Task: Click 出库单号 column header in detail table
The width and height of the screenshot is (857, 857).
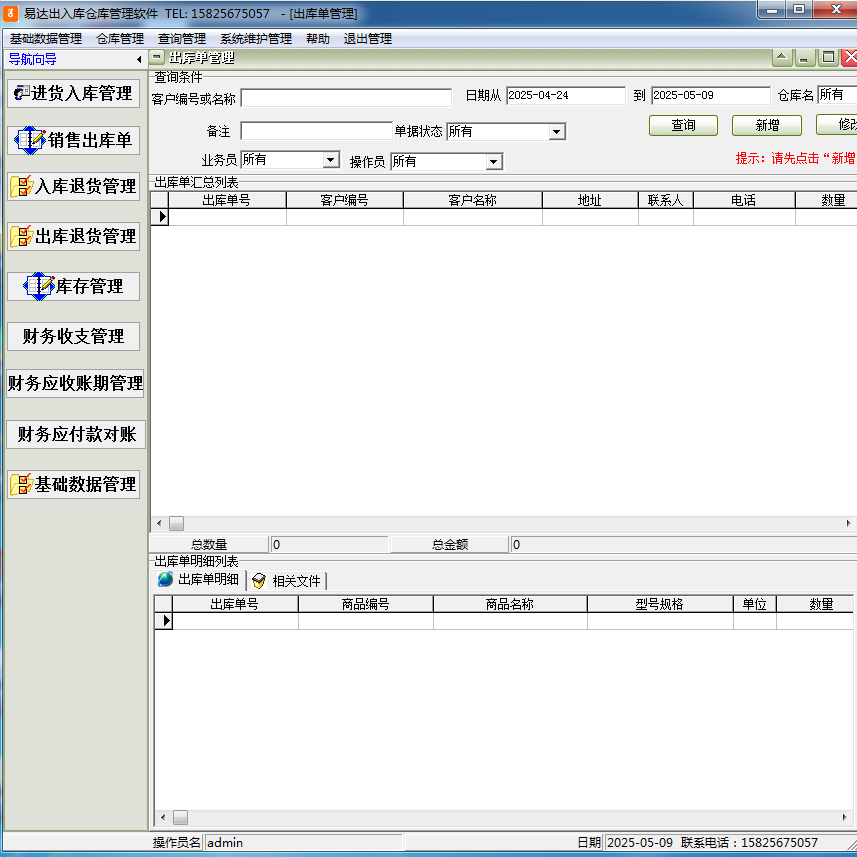Action: (234, 604)
